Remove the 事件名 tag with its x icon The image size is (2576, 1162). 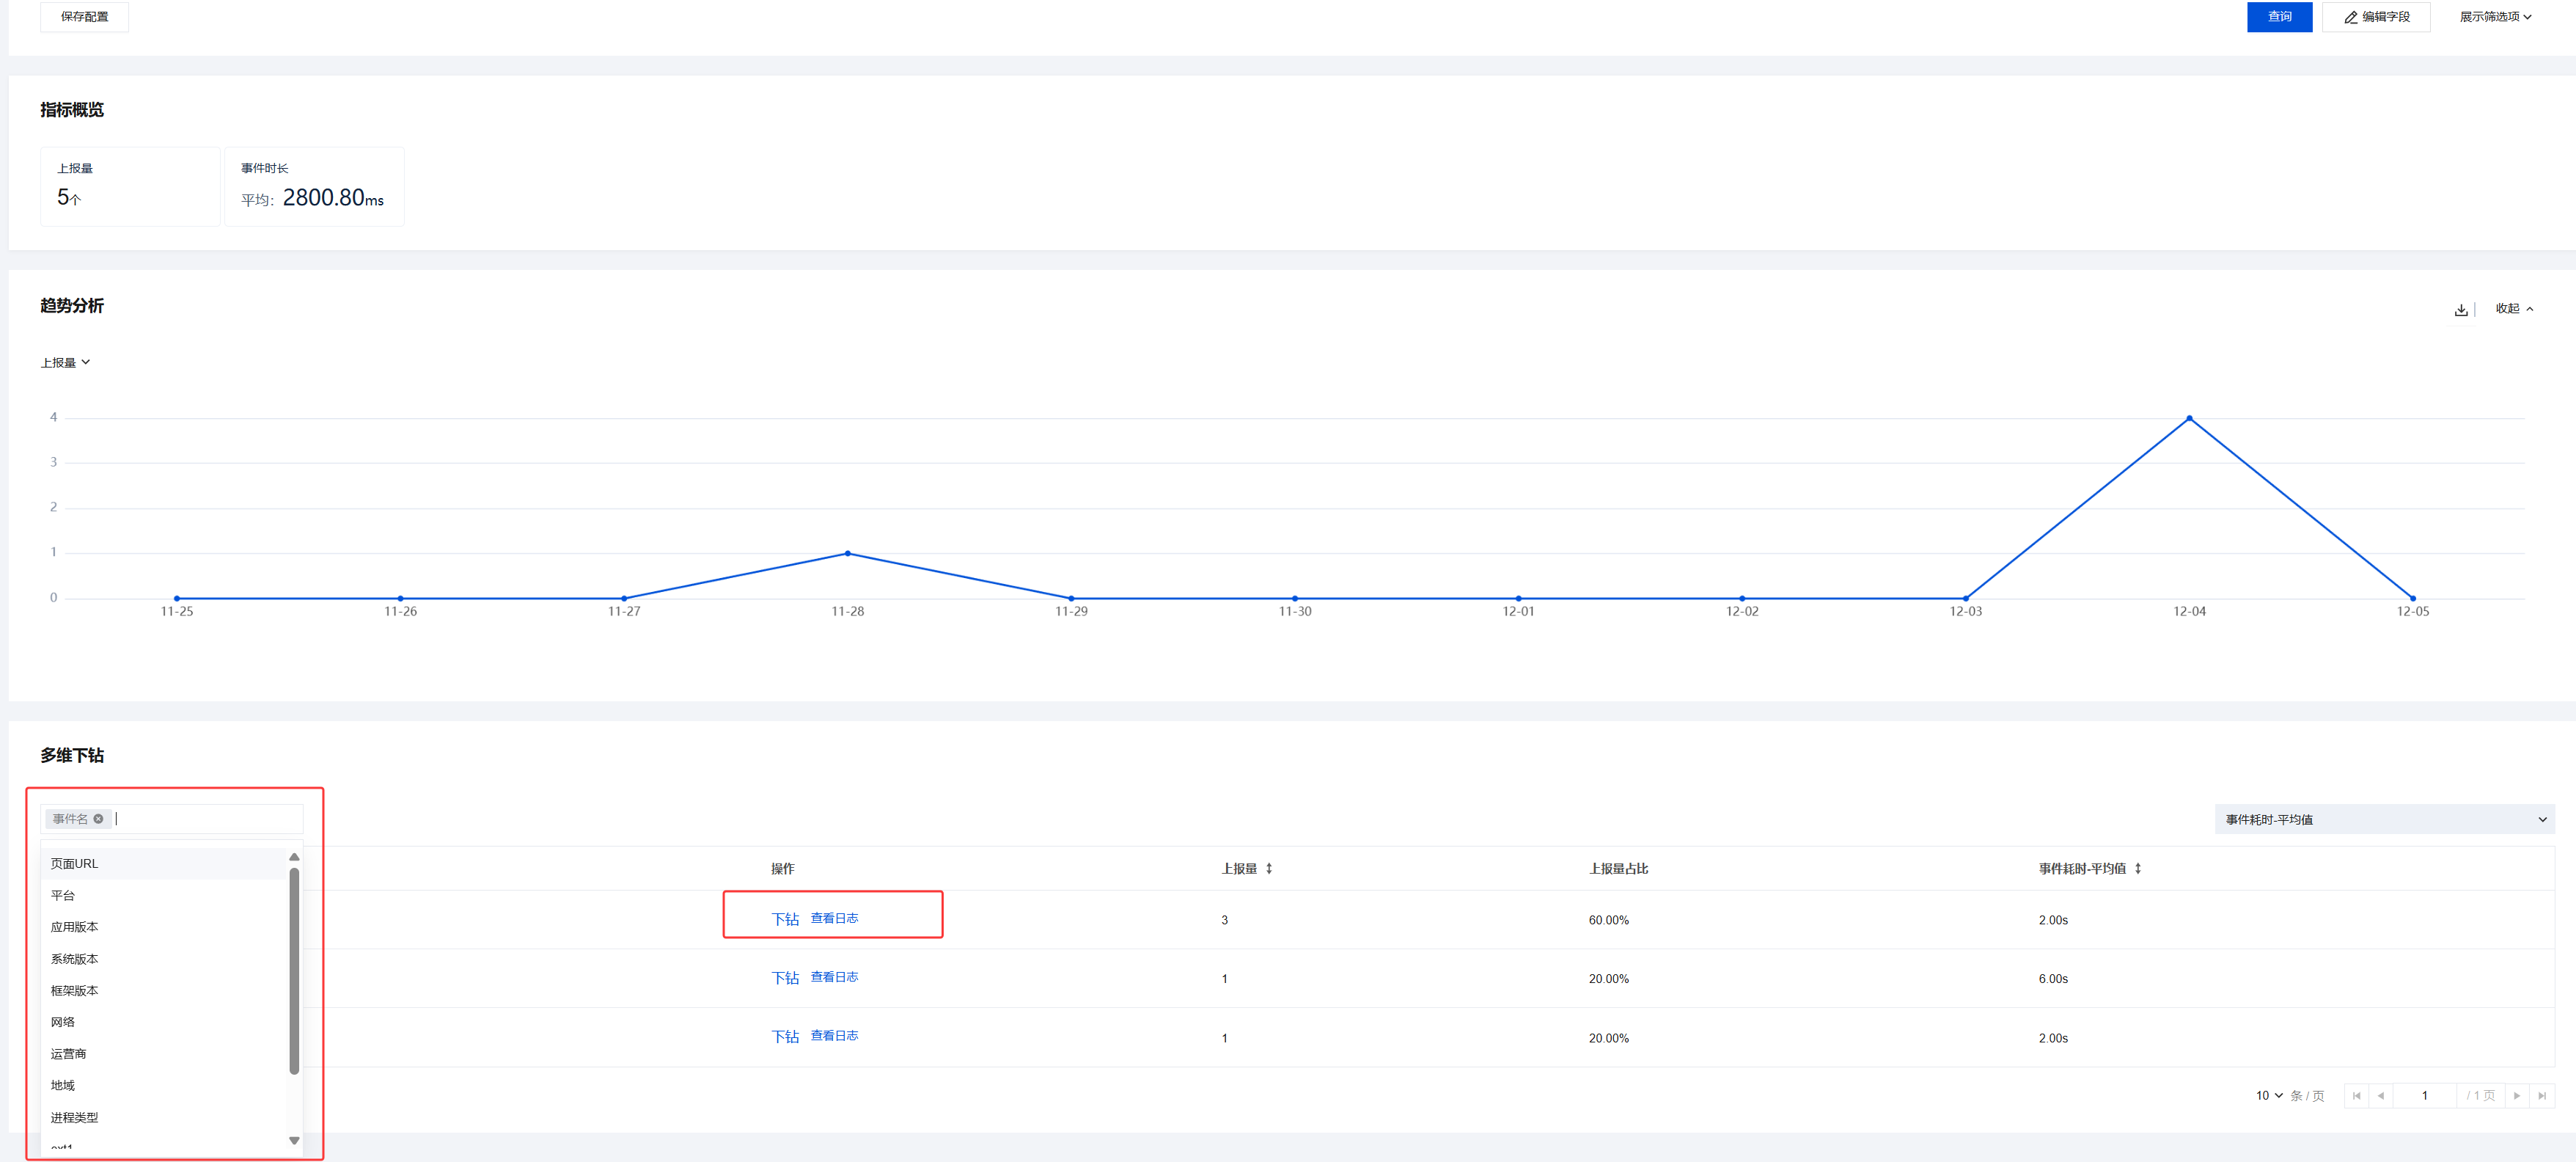pyautogui.click(x=98, y=819)
